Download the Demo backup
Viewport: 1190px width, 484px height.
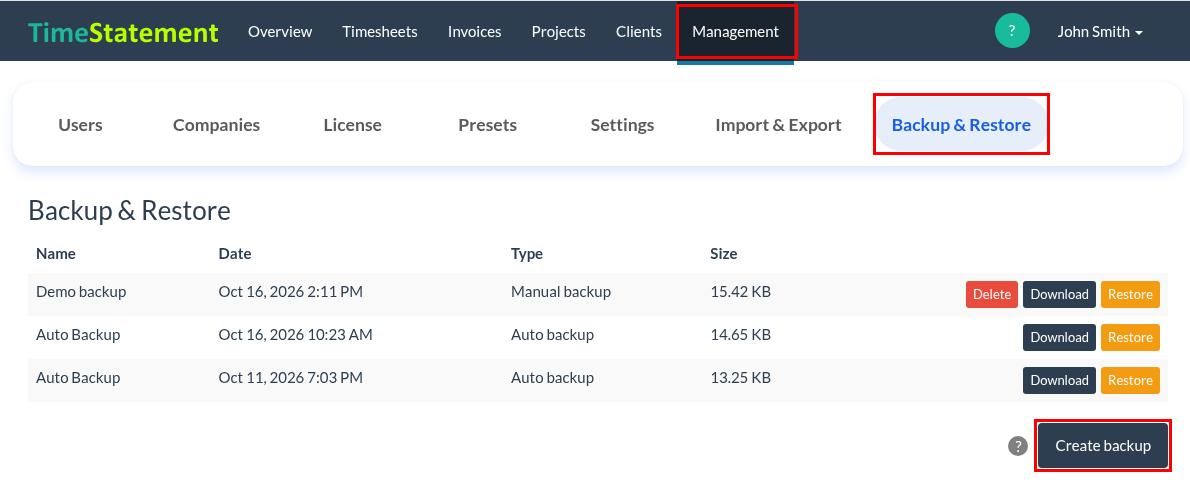[1059, 294]
